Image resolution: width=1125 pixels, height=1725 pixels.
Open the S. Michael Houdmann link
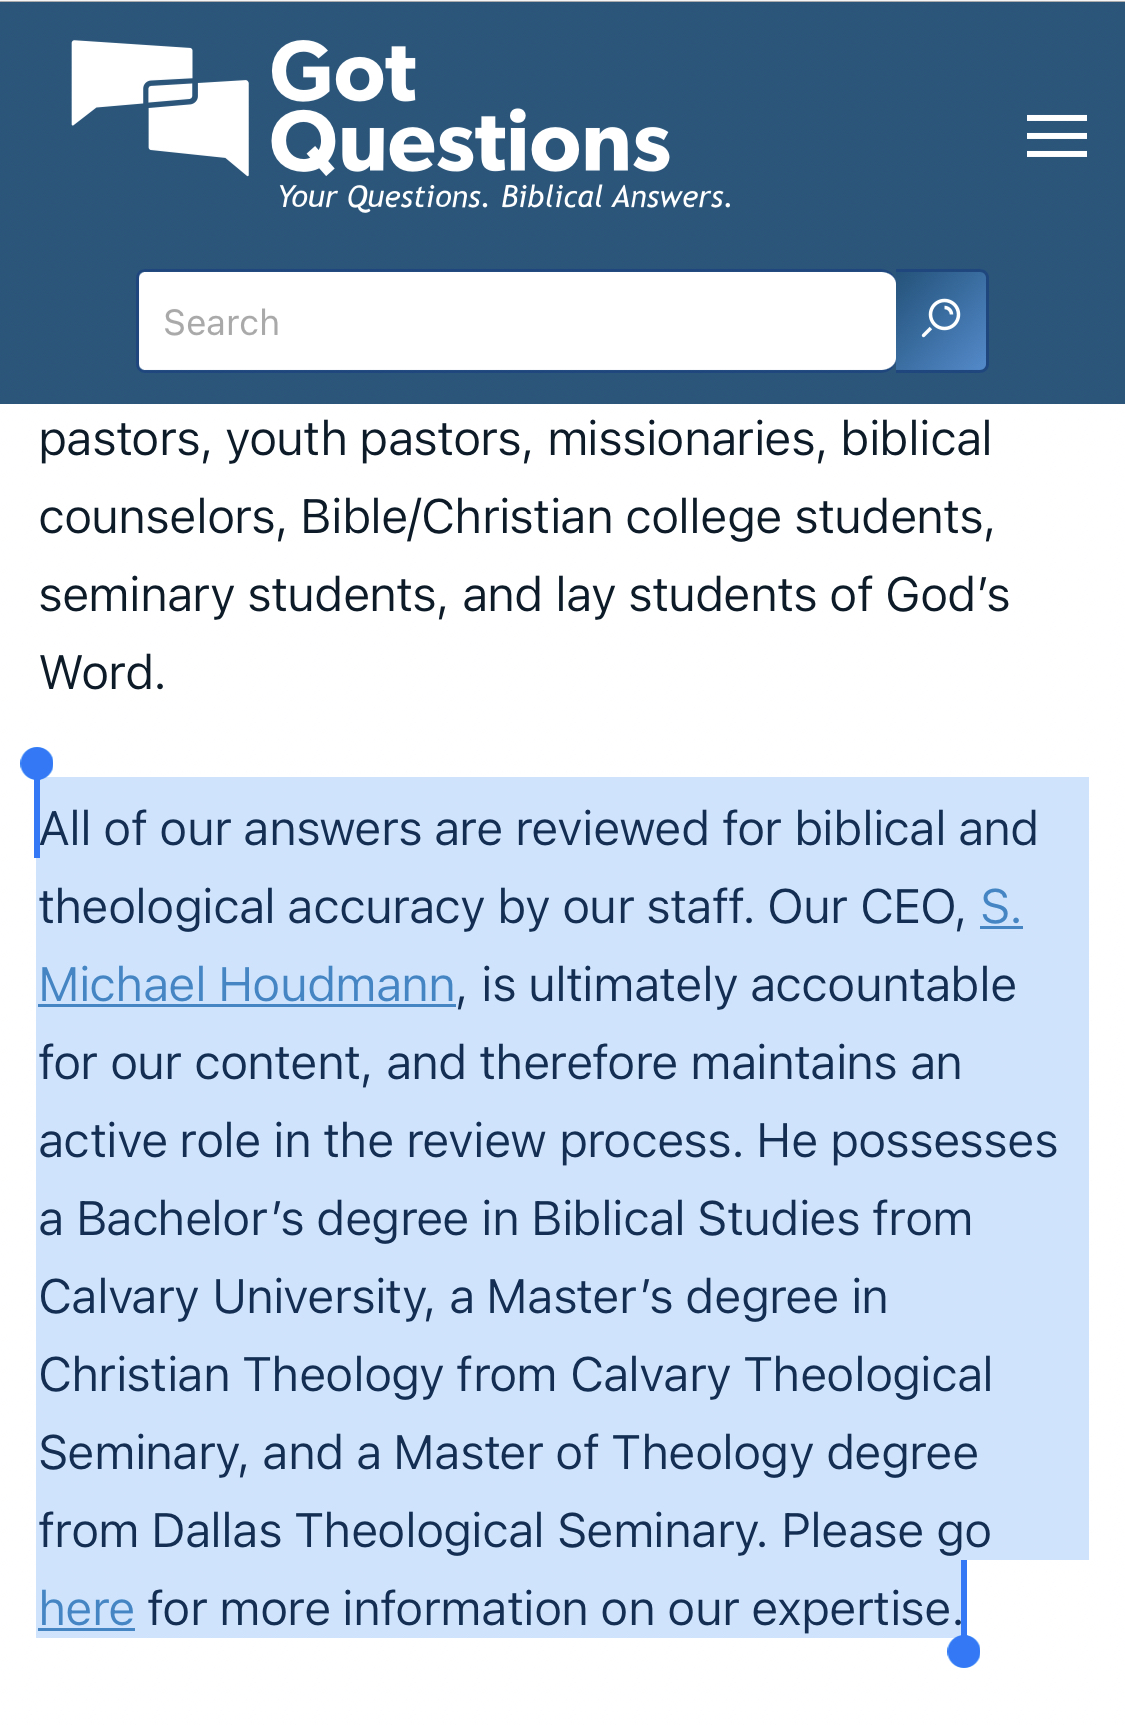(530, 946)
